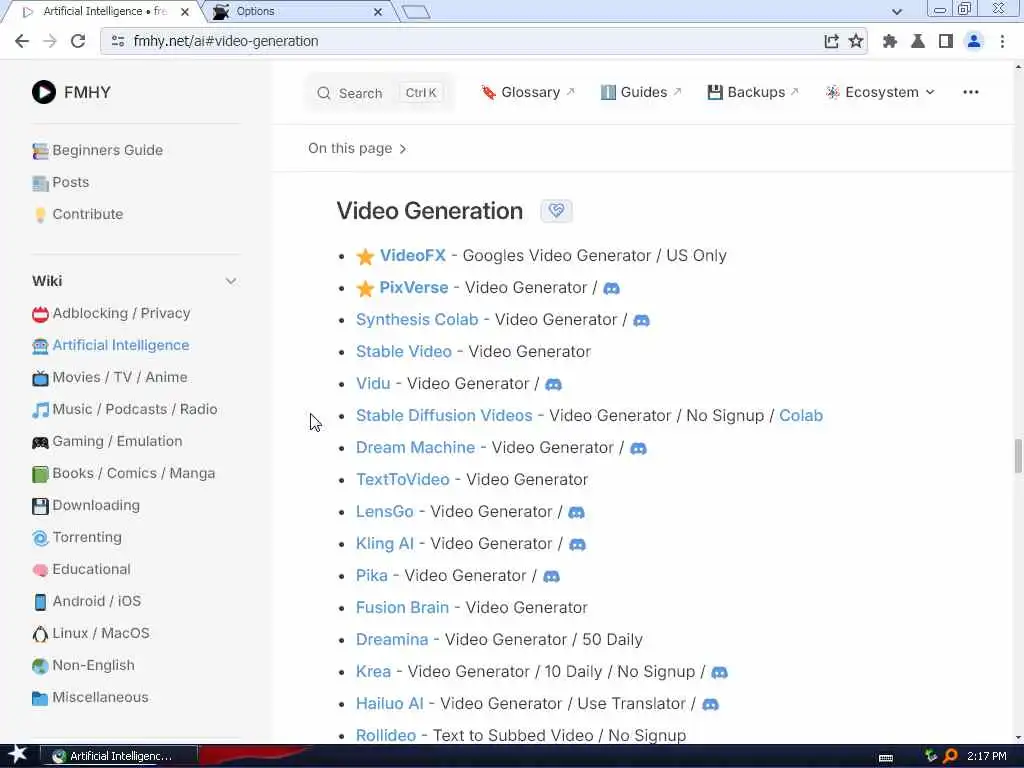Open the Backups nav link

tap(753, 92)
